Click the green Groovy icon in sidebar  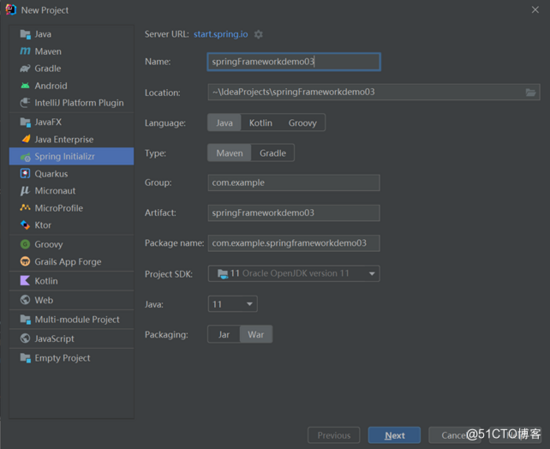tap(25, 244)
